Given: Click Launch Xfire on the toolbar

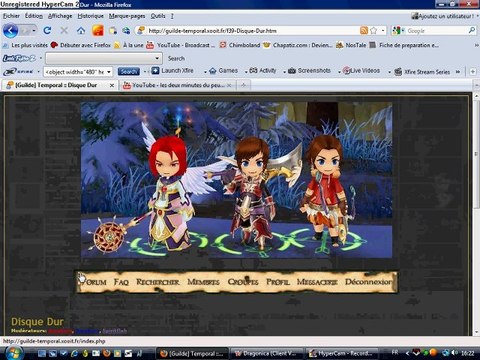Looking at the screenshot, I should coord(173,71).
